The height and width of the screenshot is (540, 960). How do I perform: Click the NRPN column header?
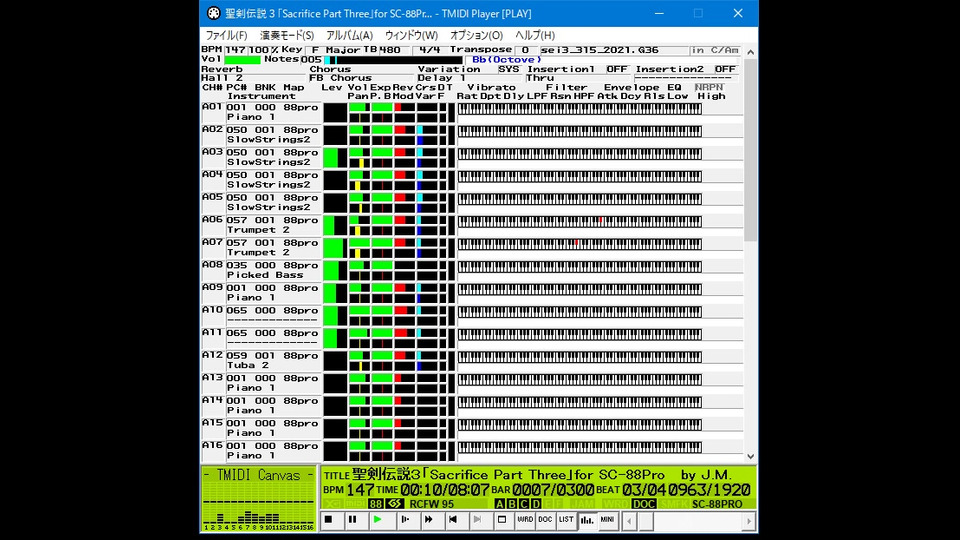(709, 88)
